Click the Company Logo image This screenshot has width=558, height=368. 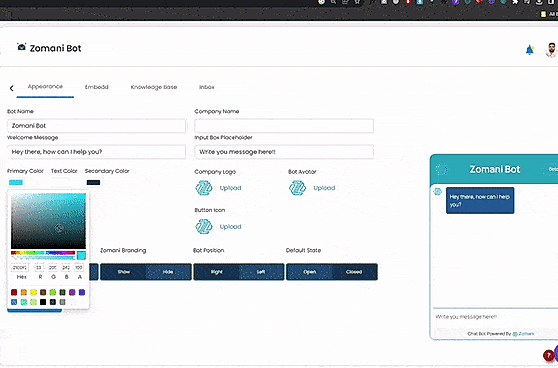tap(204, 188)
